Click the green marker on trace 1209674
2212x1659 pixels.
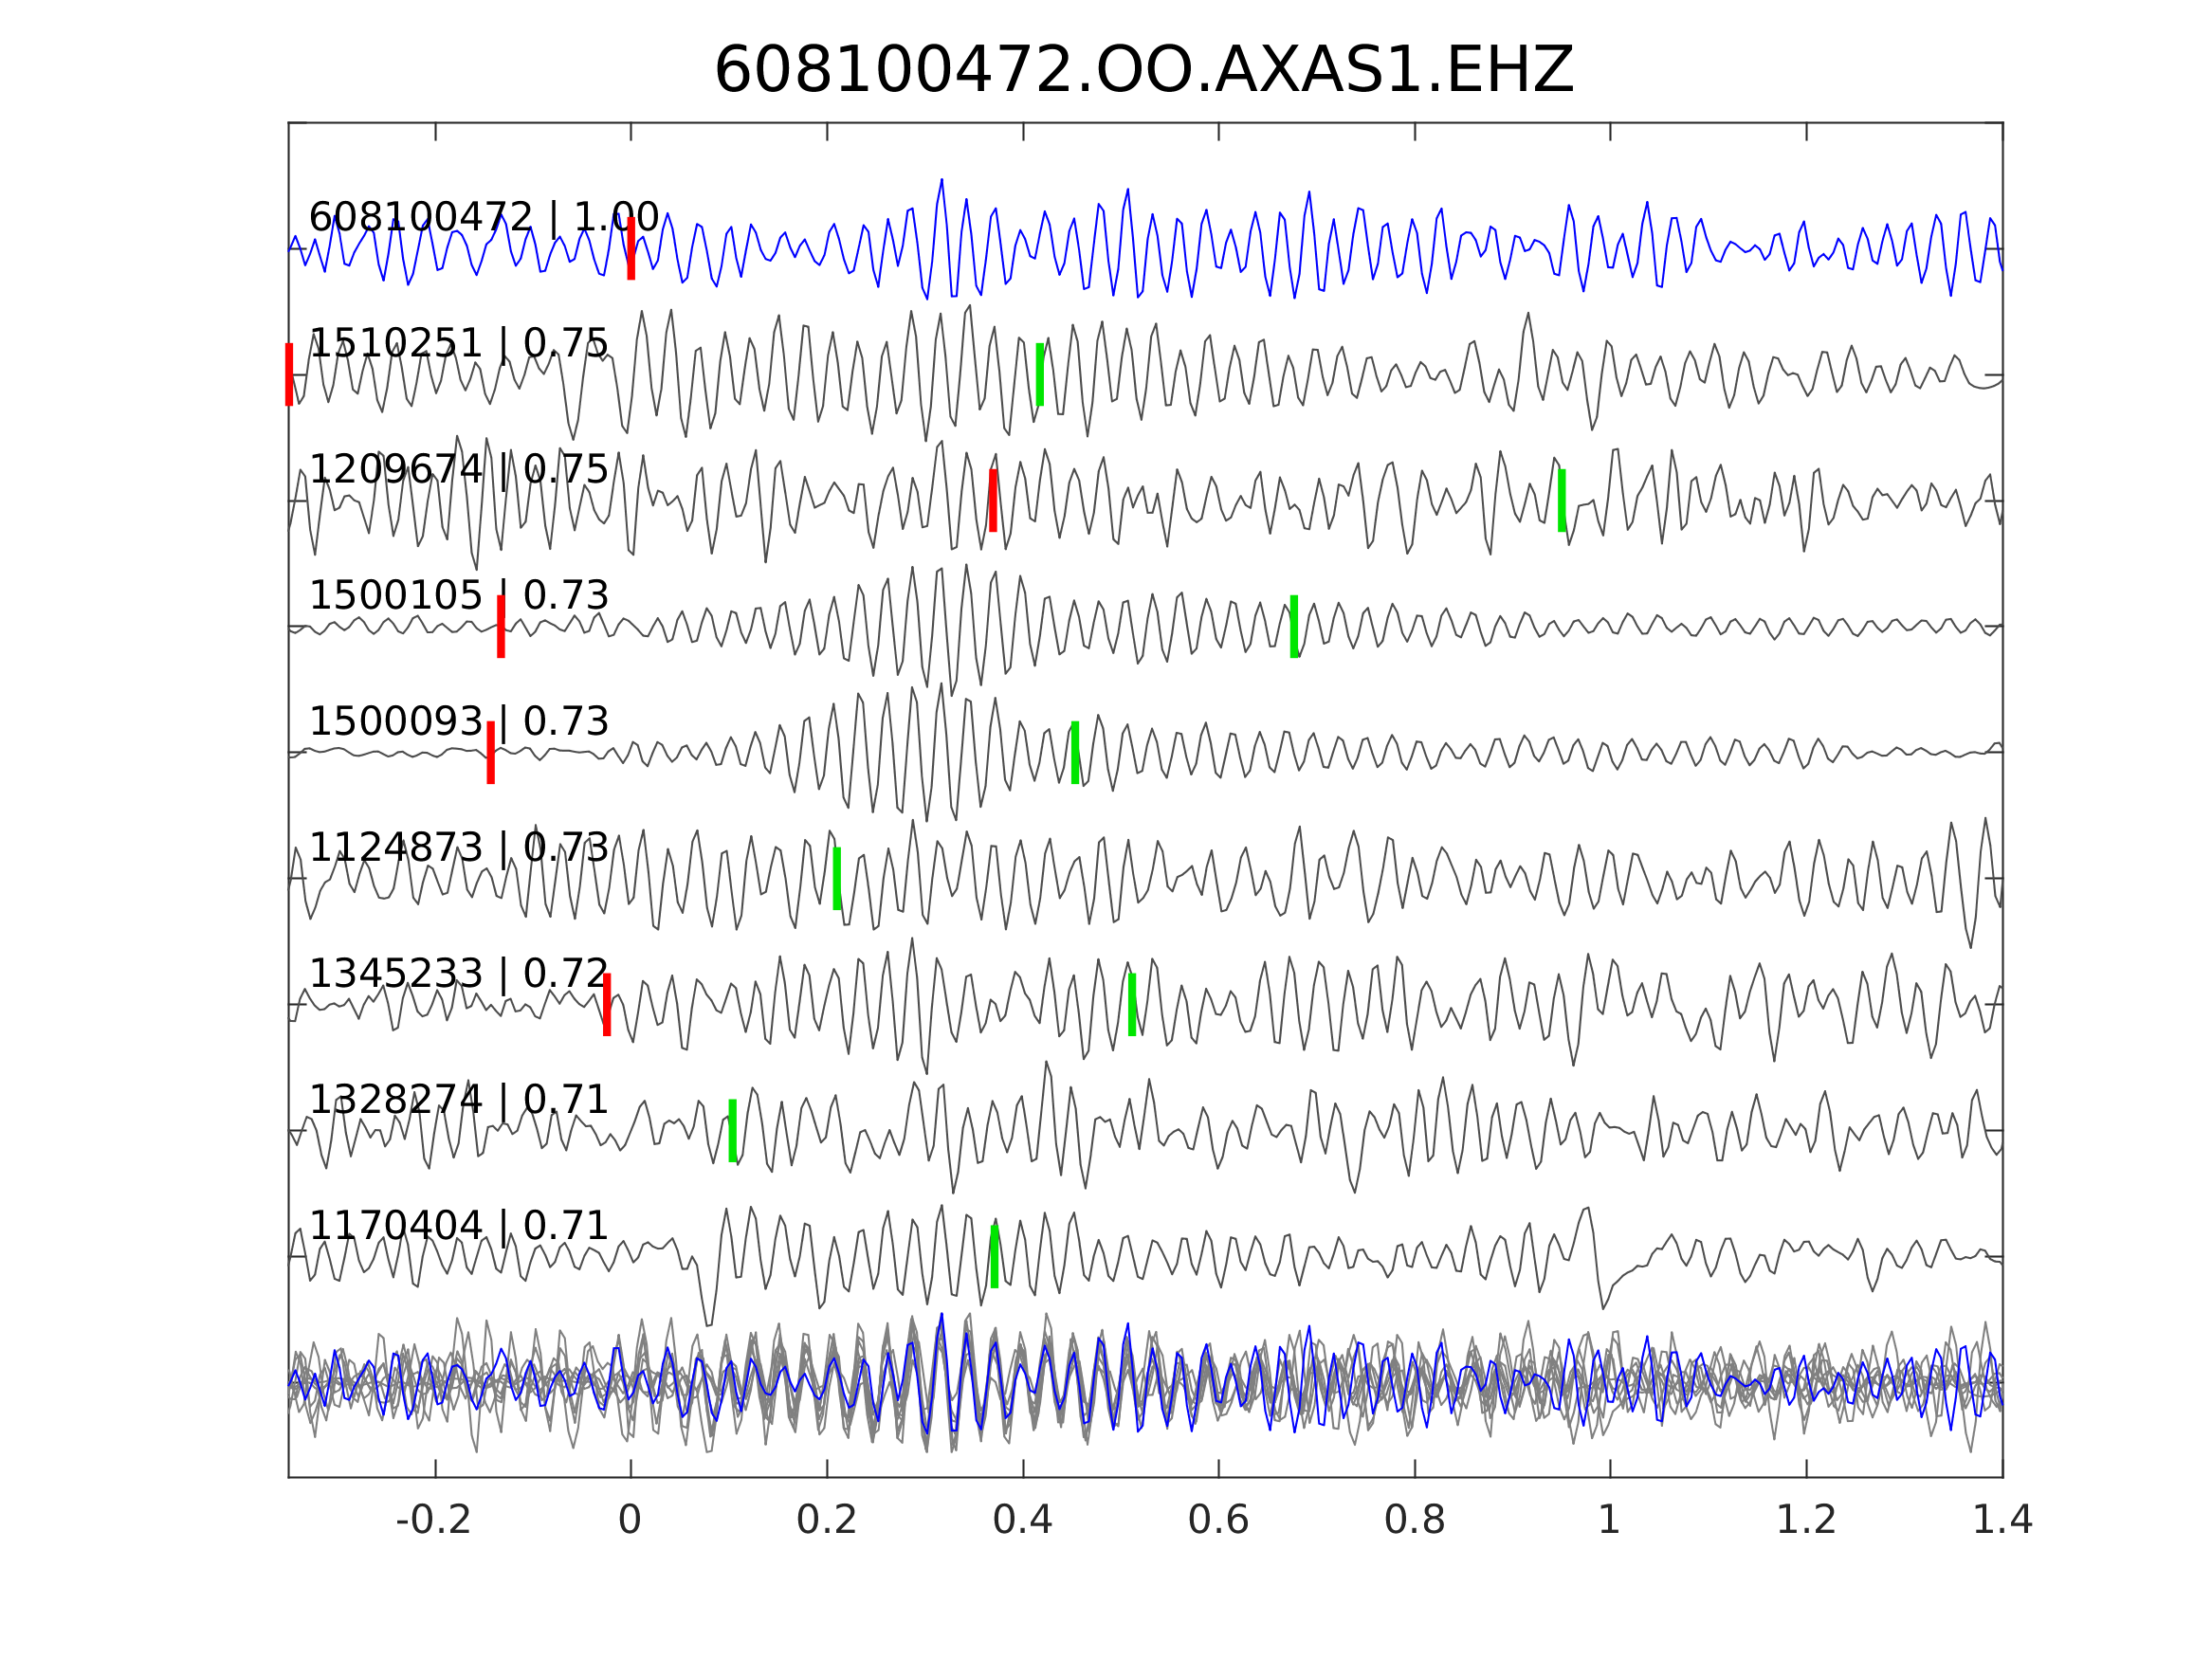tap(1562, 500)
